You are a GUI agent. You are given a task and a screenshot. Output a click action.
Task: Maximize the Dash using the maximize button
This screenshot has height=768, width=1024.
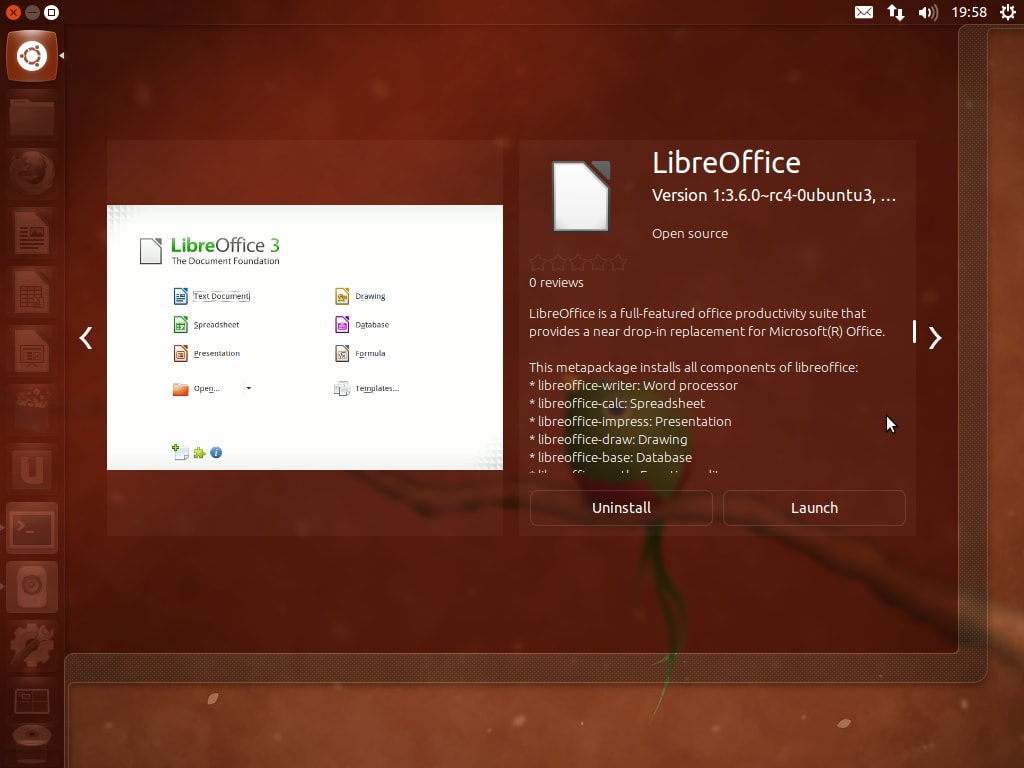pyautogui.click(x=52, y=12)
